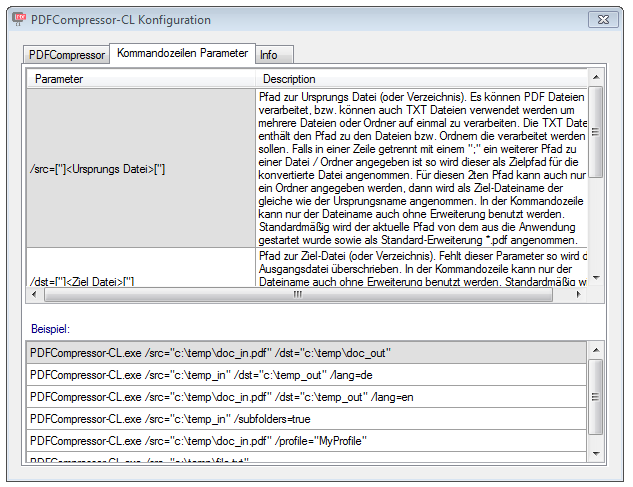Click the Parameter column header

point(141,79)
